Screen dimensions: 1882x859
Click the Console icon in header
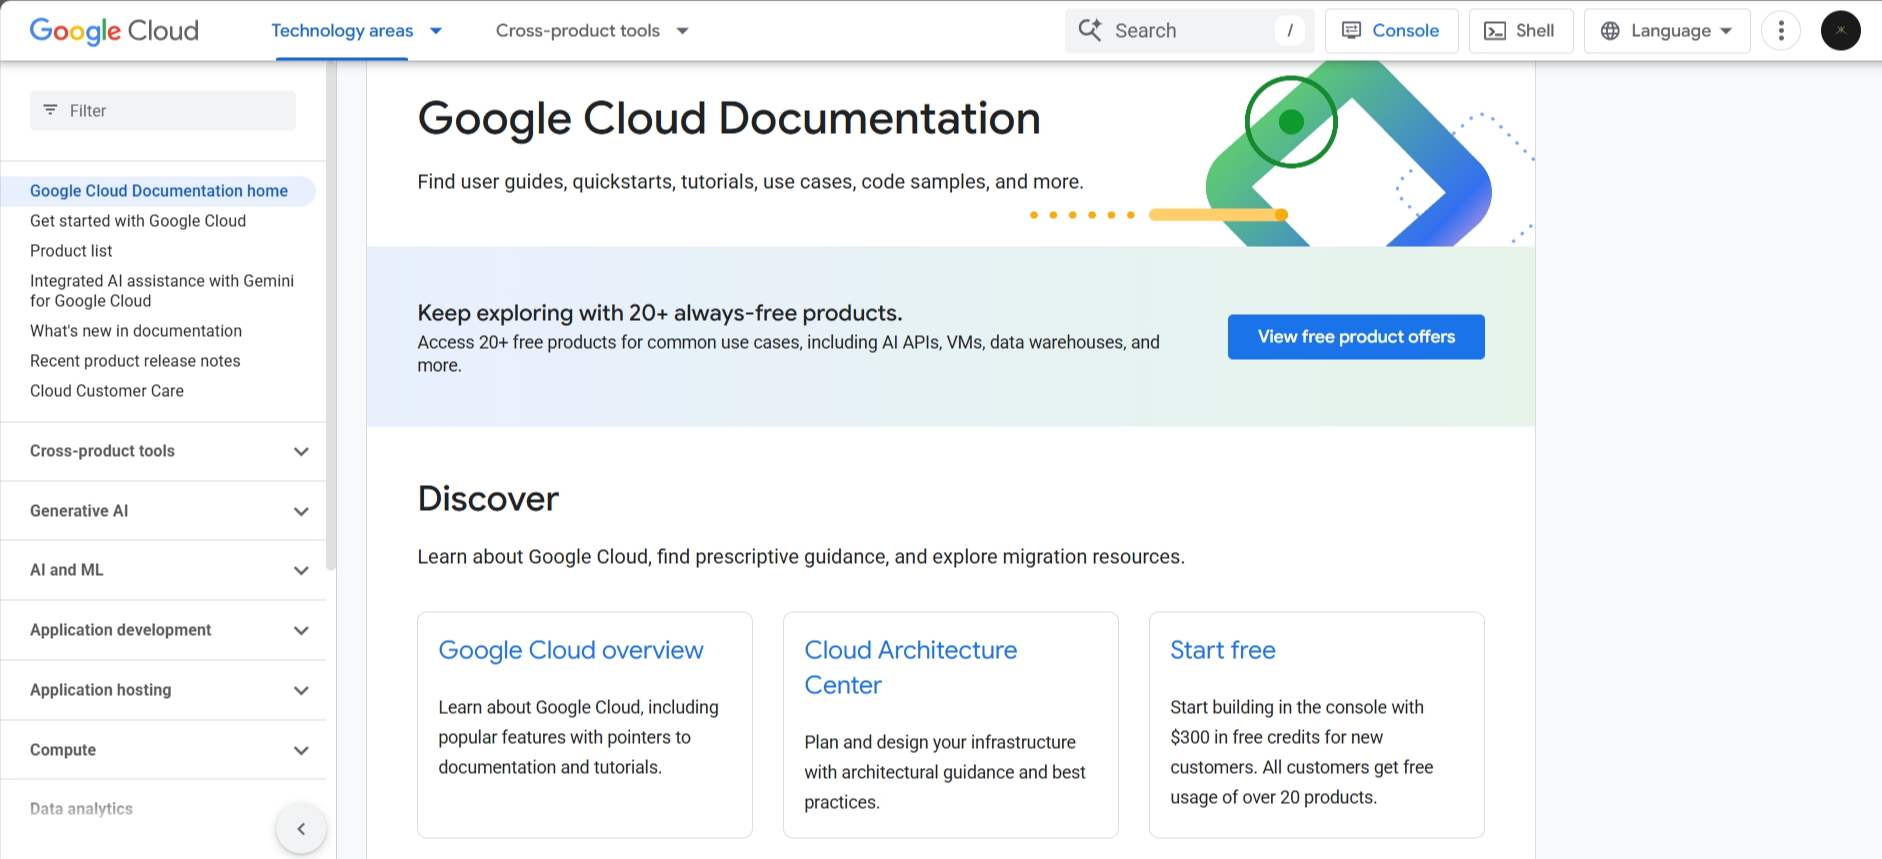click(1351, 31)
